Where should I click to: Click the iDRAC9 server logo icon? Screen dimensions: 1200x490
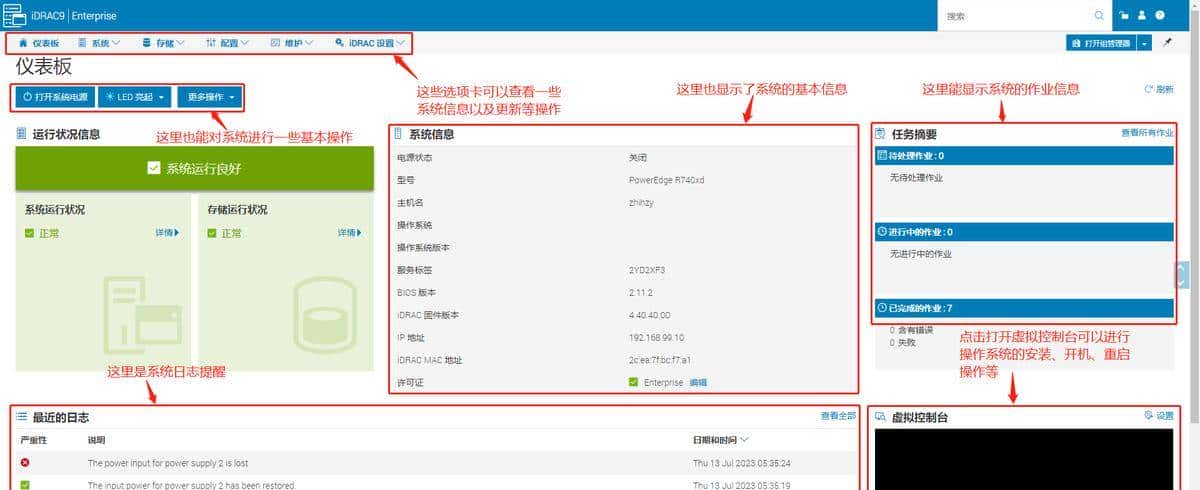tap(15, 16)
